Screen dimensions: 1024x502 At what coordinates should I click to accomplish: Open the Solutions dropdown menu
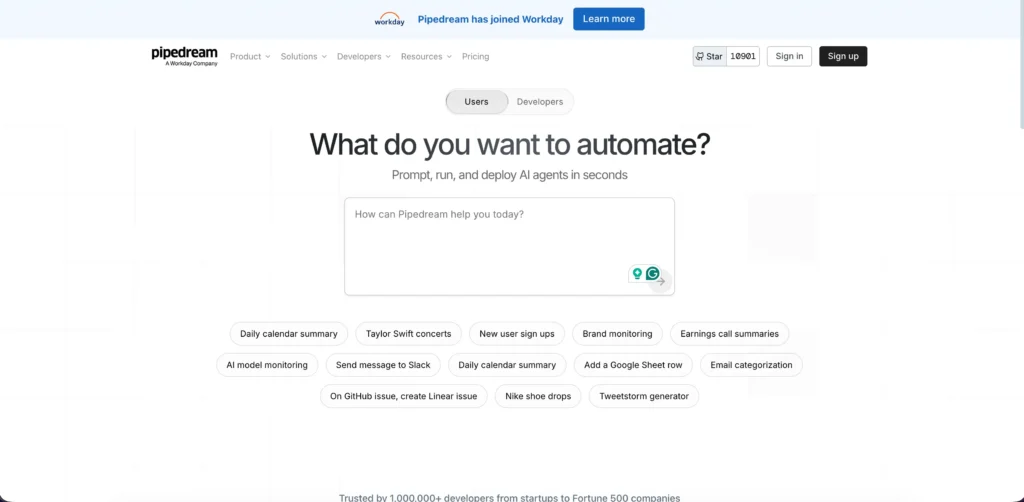click(x=304, y=57)
